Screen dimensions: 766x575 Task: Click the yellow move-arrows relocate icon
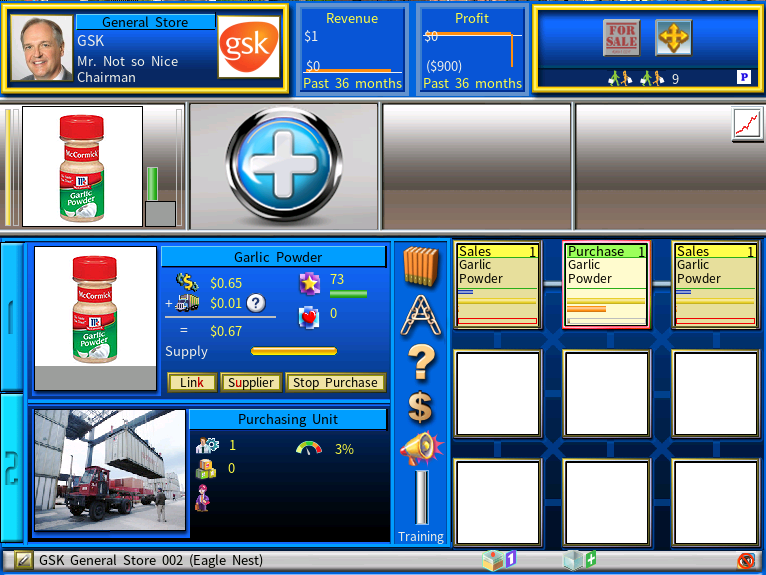point(673,38)
